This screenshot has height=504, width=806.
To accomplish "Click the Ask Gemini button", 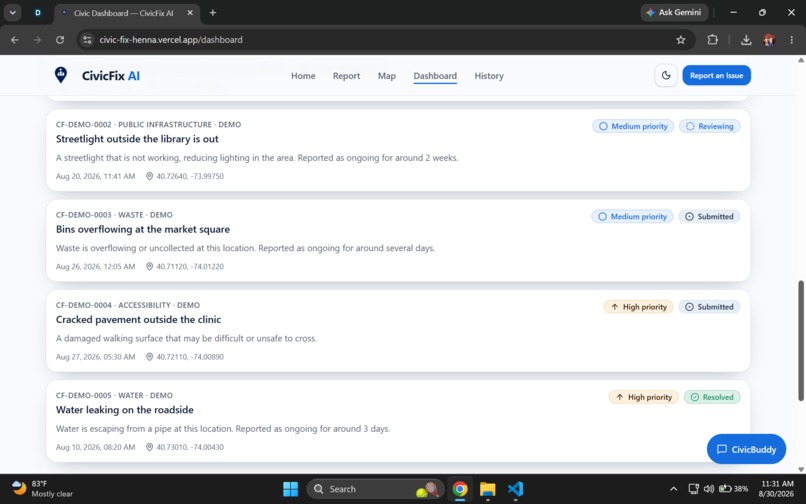I will point(674,12).
